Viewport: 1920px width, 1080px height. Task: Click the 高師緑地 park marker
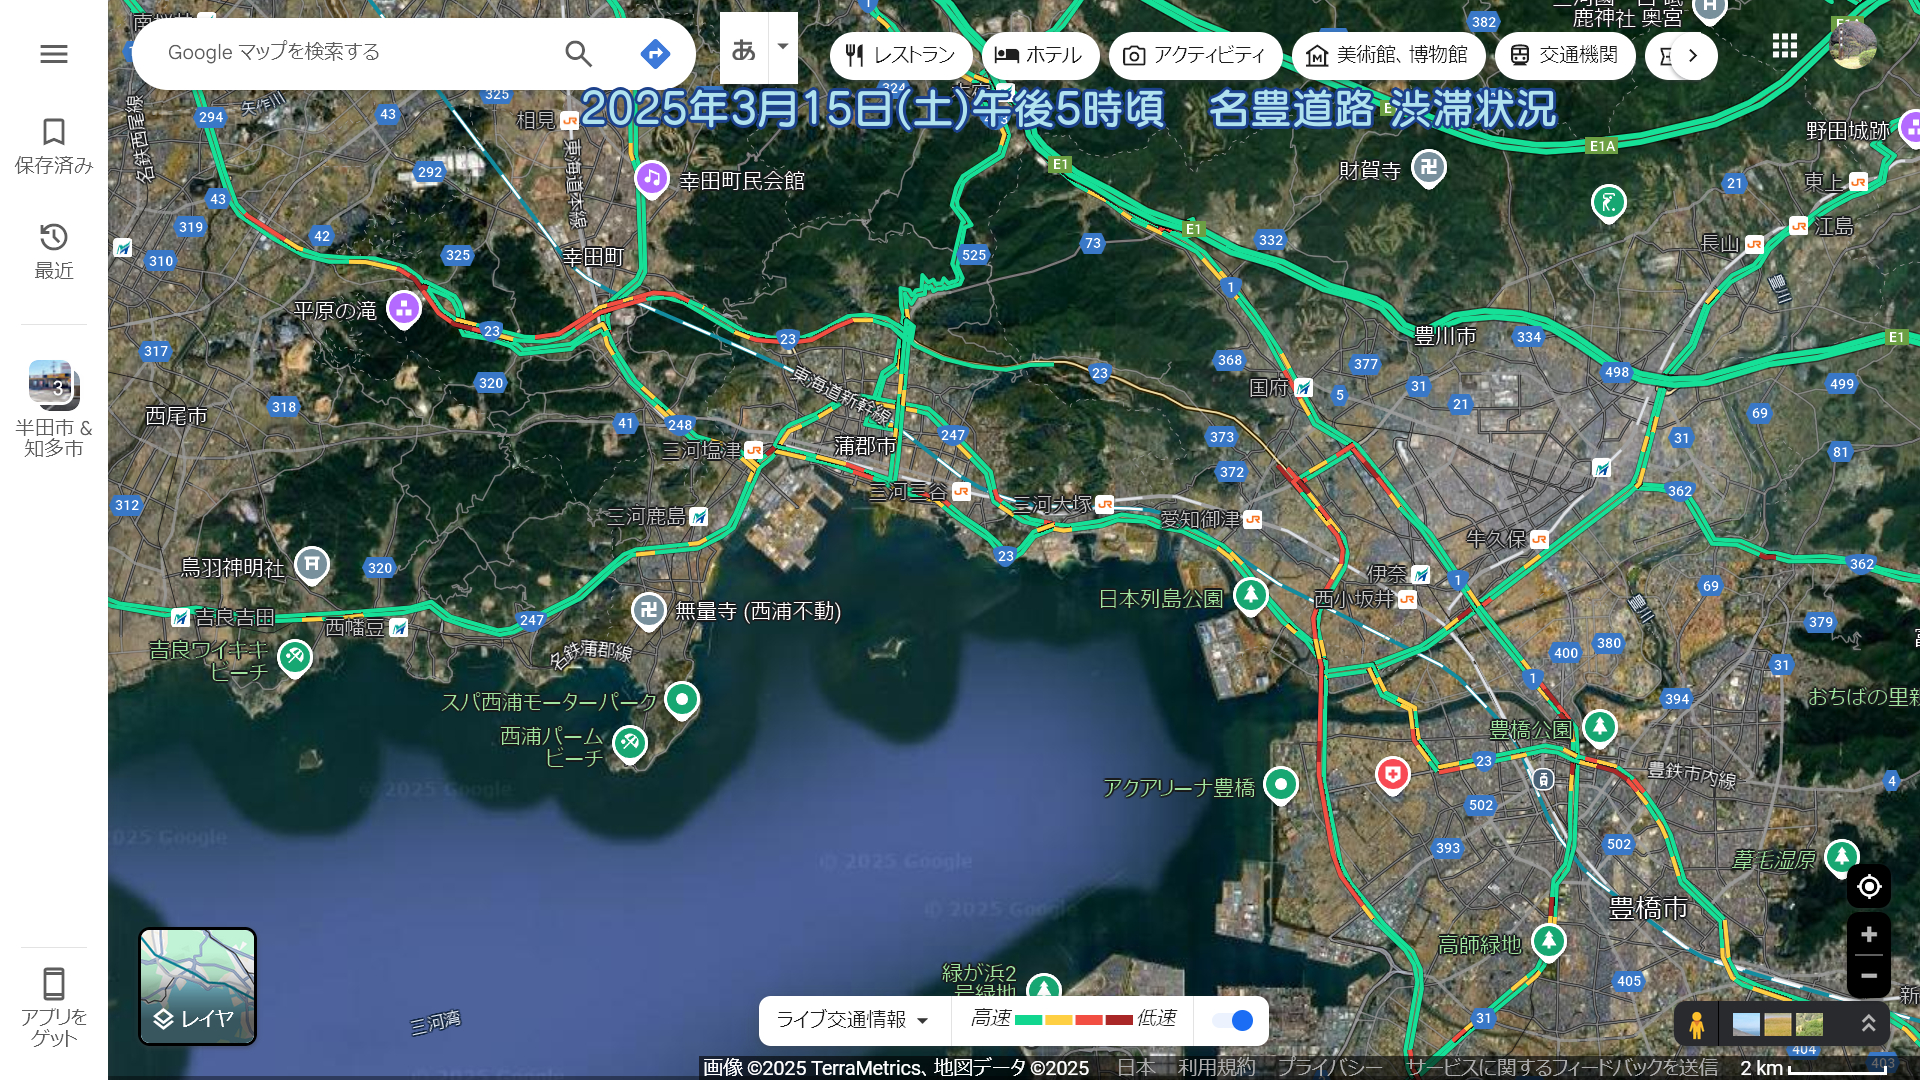[x=1549, y=941]
